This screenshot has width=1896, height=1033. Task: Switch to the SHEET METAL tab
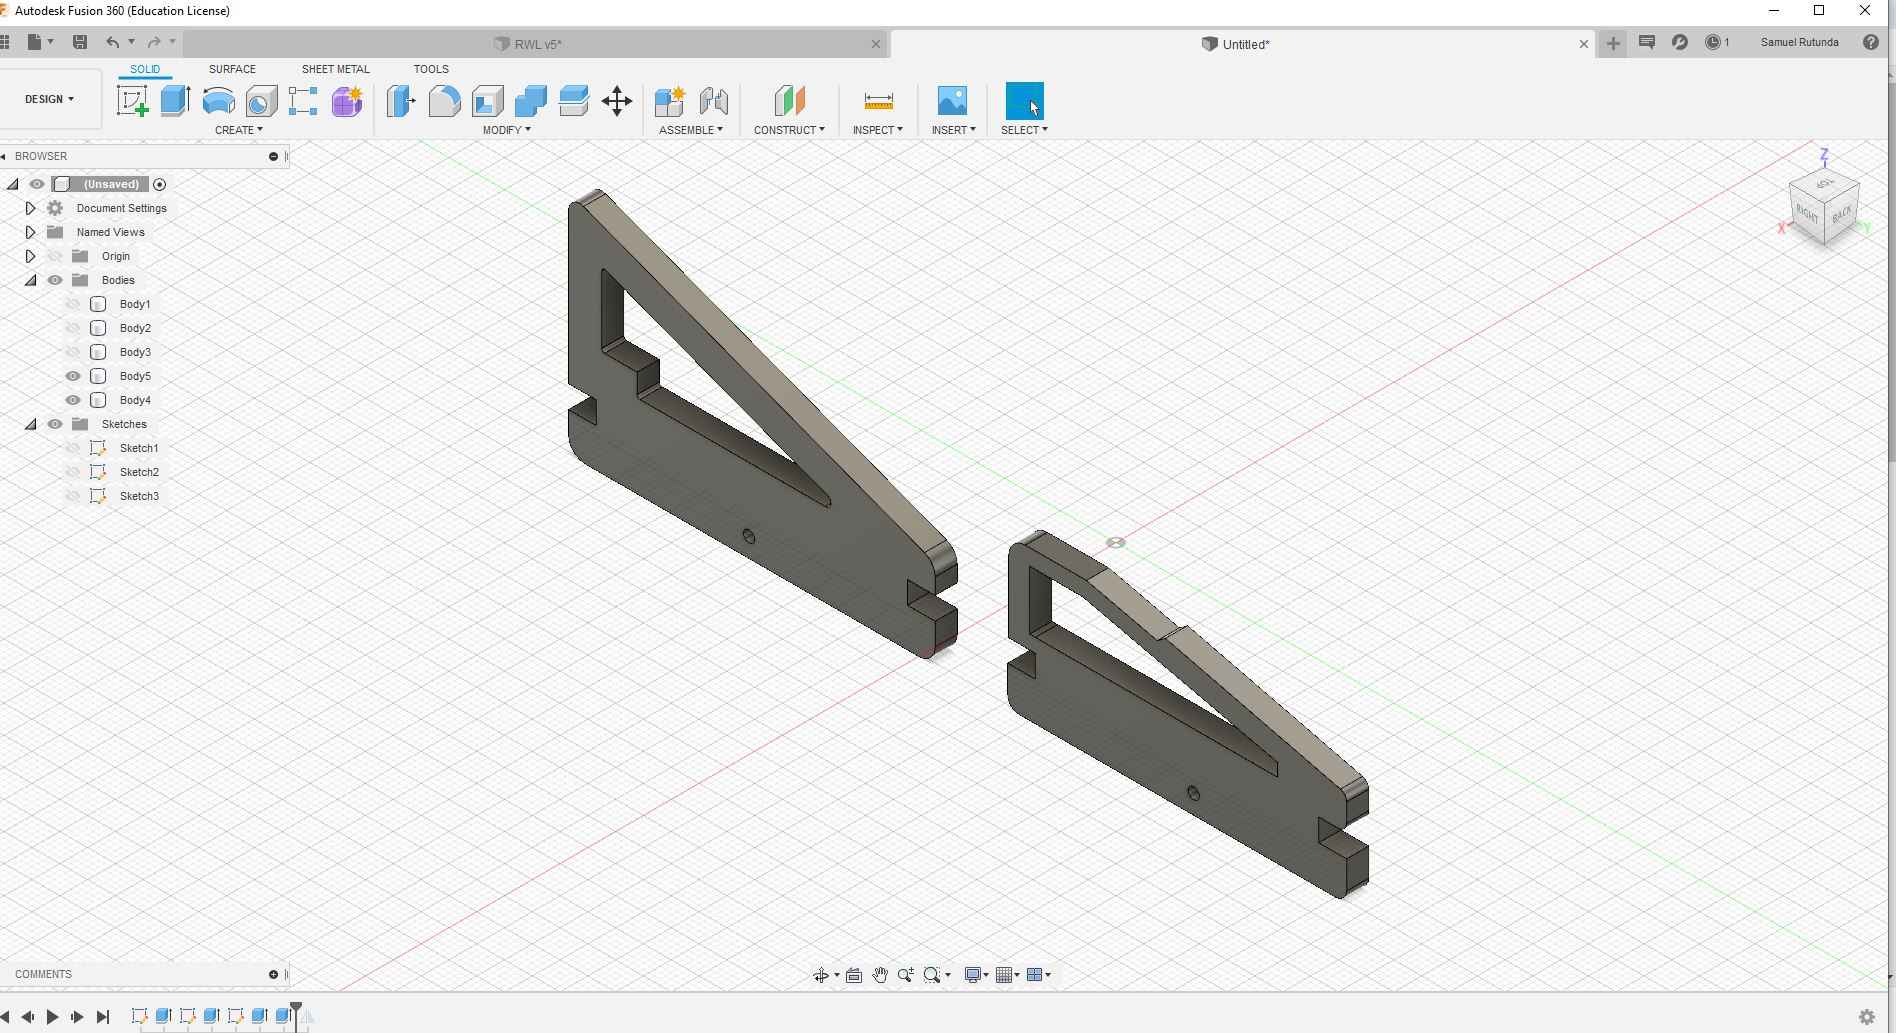[x=335, y=69]
